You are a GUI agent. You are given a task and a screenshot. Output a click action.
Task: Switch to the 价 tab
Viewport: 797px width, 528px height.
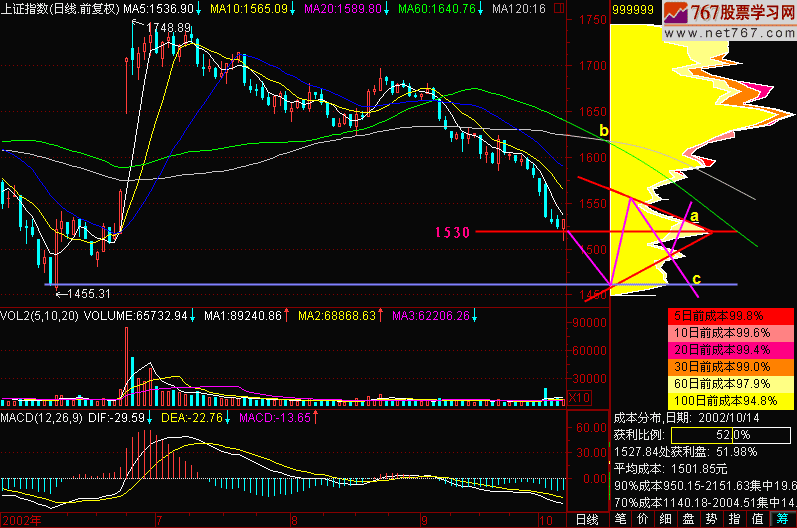point(645,519)
